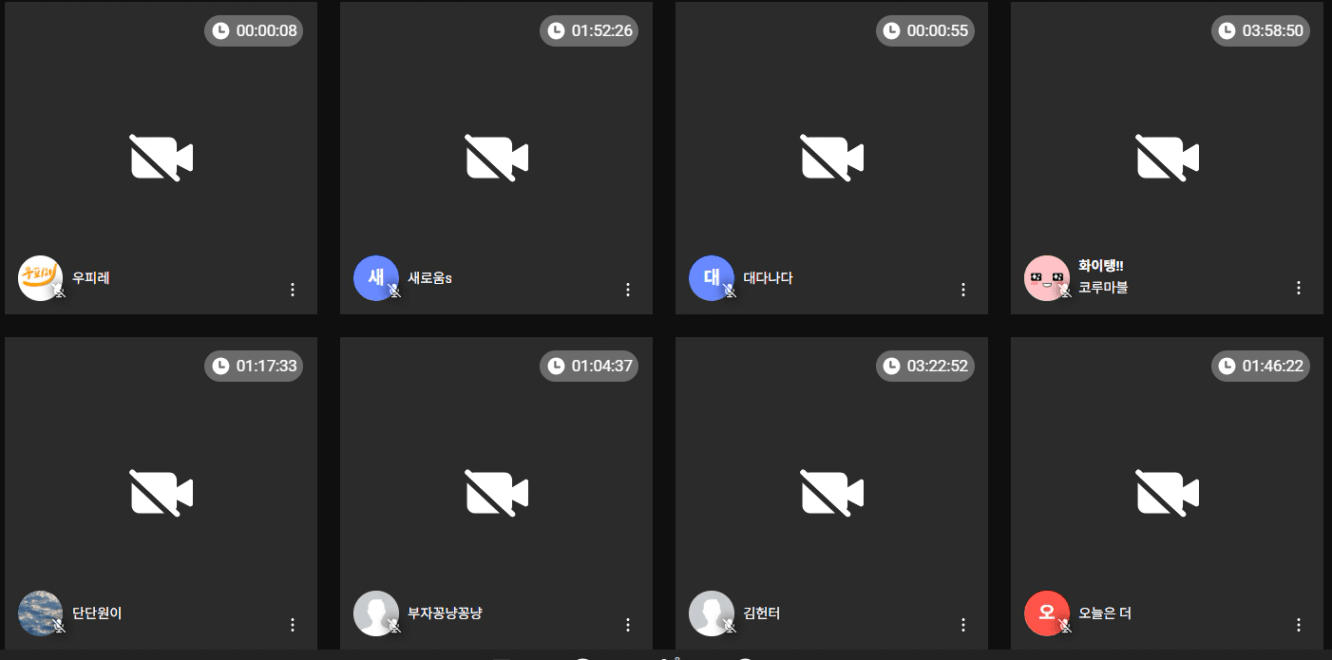The width and height of the screenshot is (1332, 660).
Task: Click the red 오 avatar of 오늘은 더
Action: tap(1047, 613)
